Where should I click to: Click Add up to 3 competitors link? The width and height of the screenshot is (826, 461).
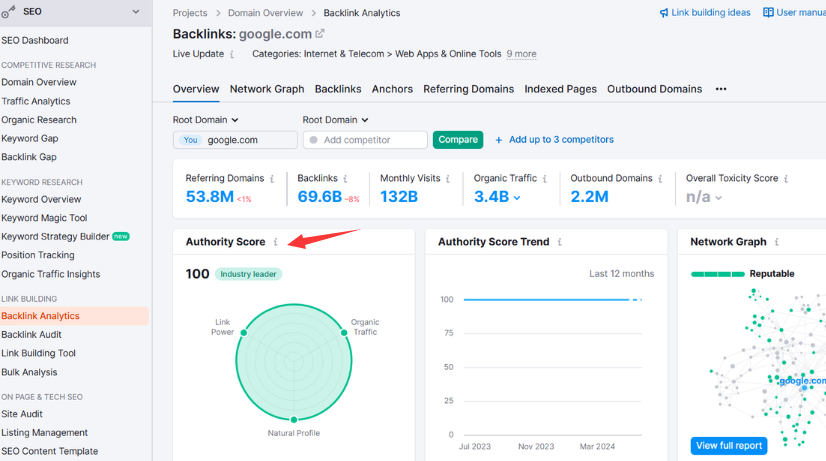click(x=554, y=140)
